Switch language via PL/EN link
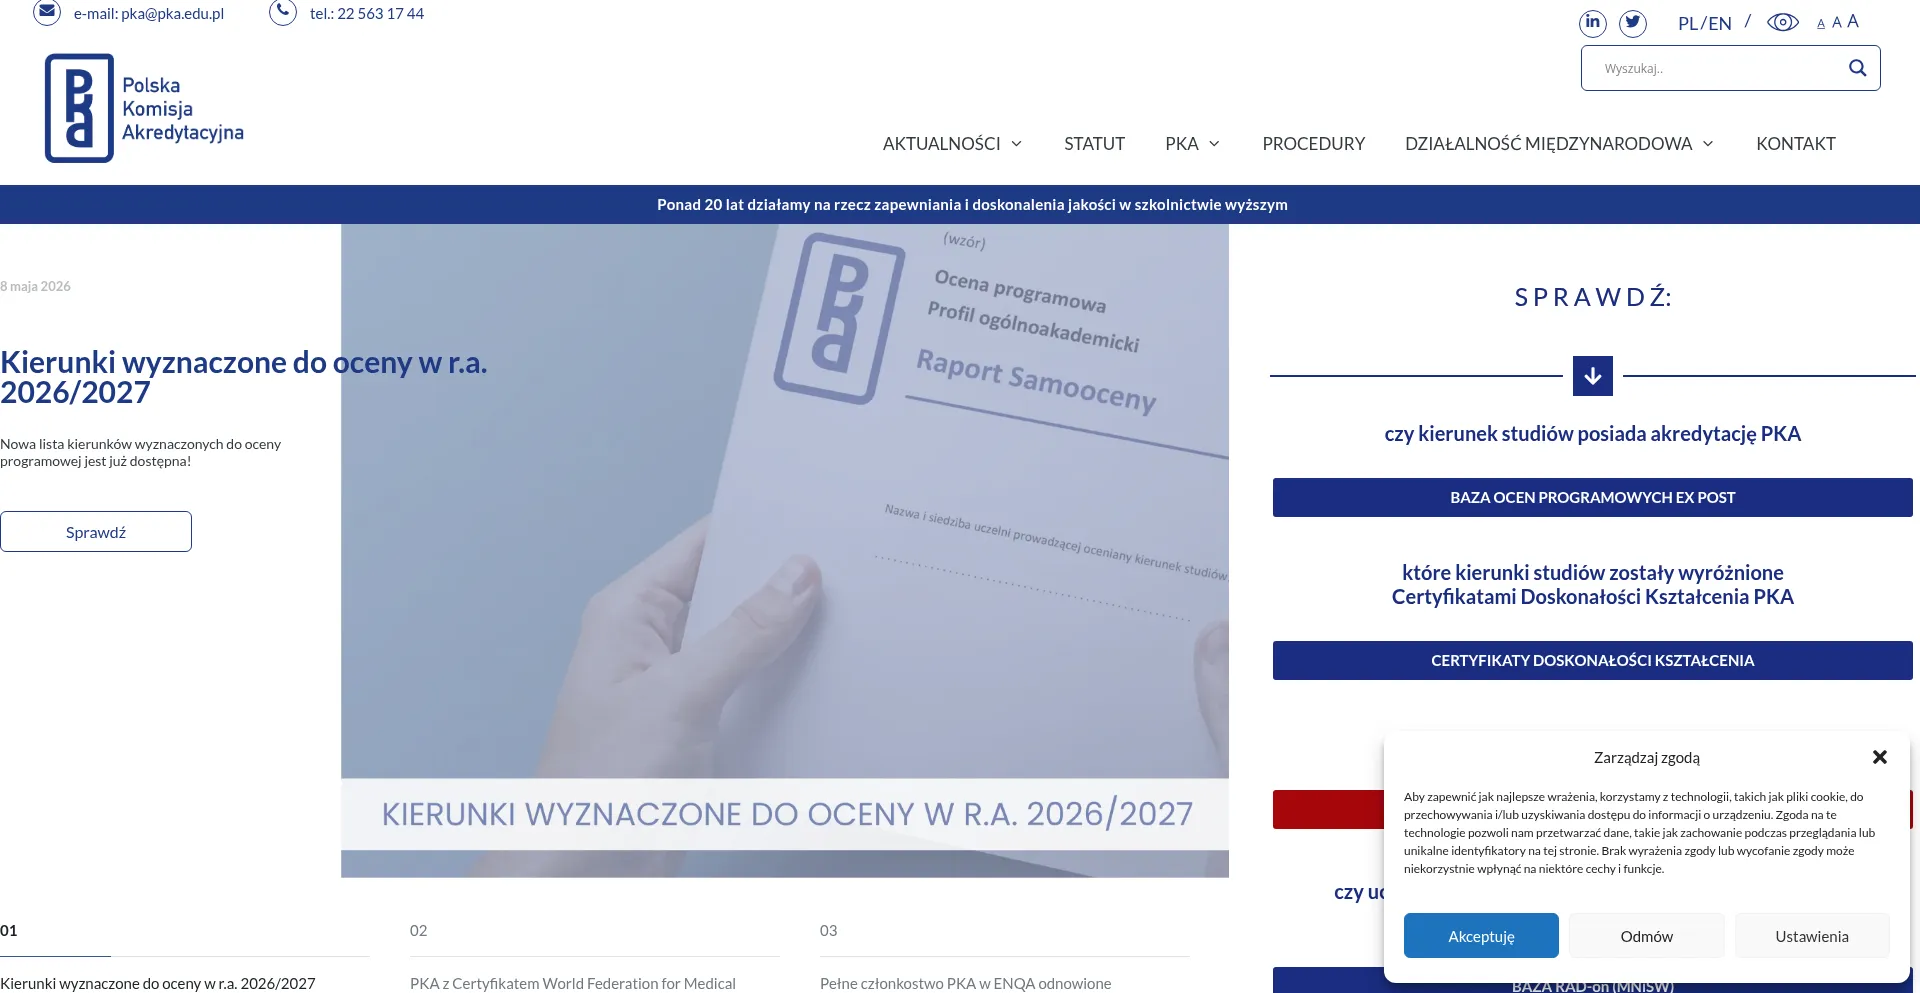The height and width of the screenshot is (993, 1920). [1705, 23]
